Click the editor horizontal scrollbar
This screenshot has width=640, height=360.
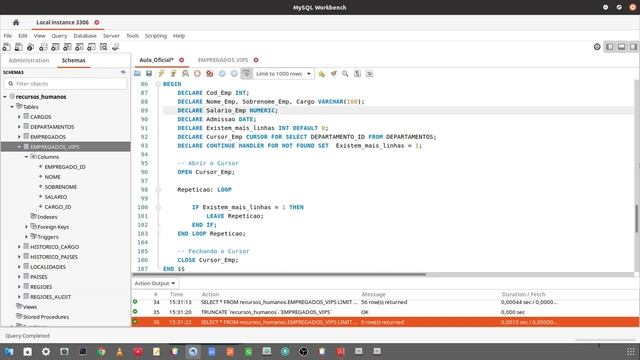click(279, 274)
